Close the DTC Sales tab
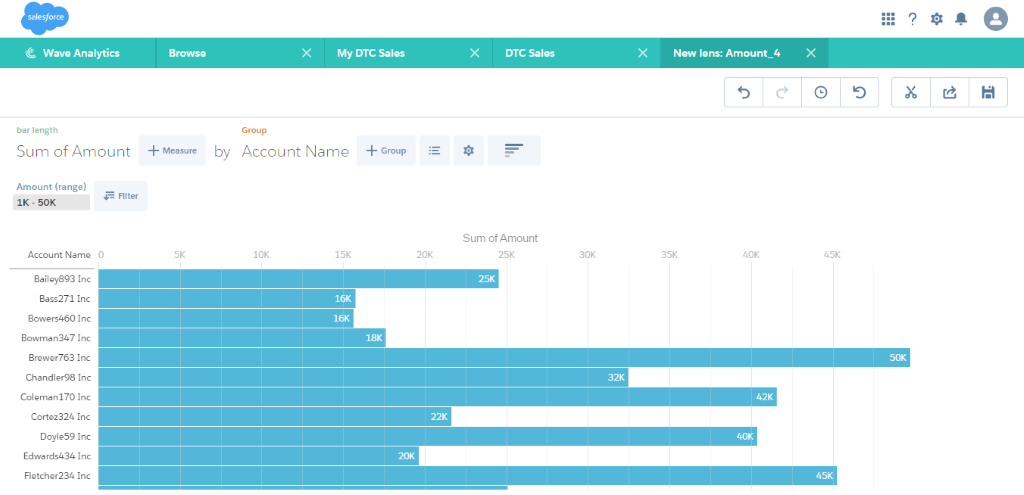This screenshot has width=1024, height=495. pos(643,53)
